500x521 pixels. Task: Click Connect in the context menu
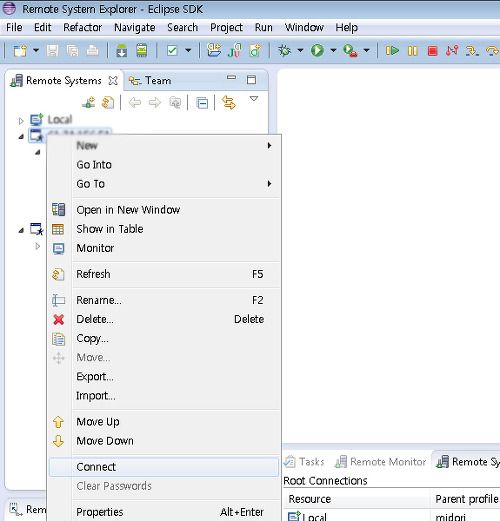coord(164,467)
